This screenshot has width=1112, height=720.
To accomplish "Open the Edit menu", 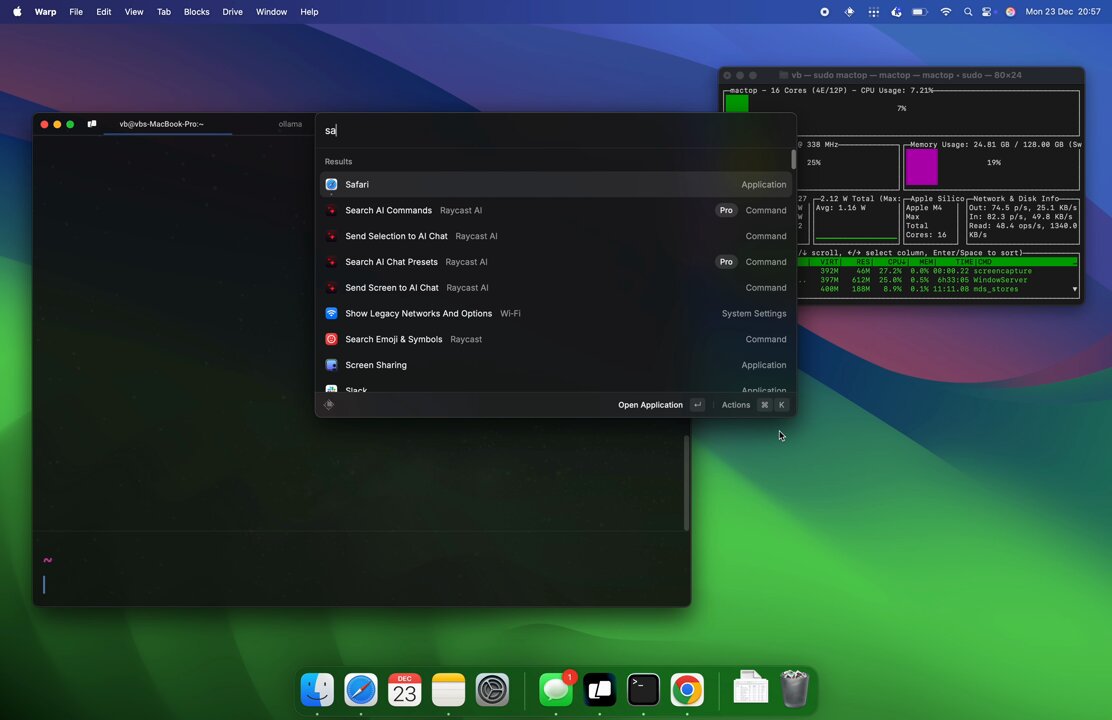I will coord(104,12).
